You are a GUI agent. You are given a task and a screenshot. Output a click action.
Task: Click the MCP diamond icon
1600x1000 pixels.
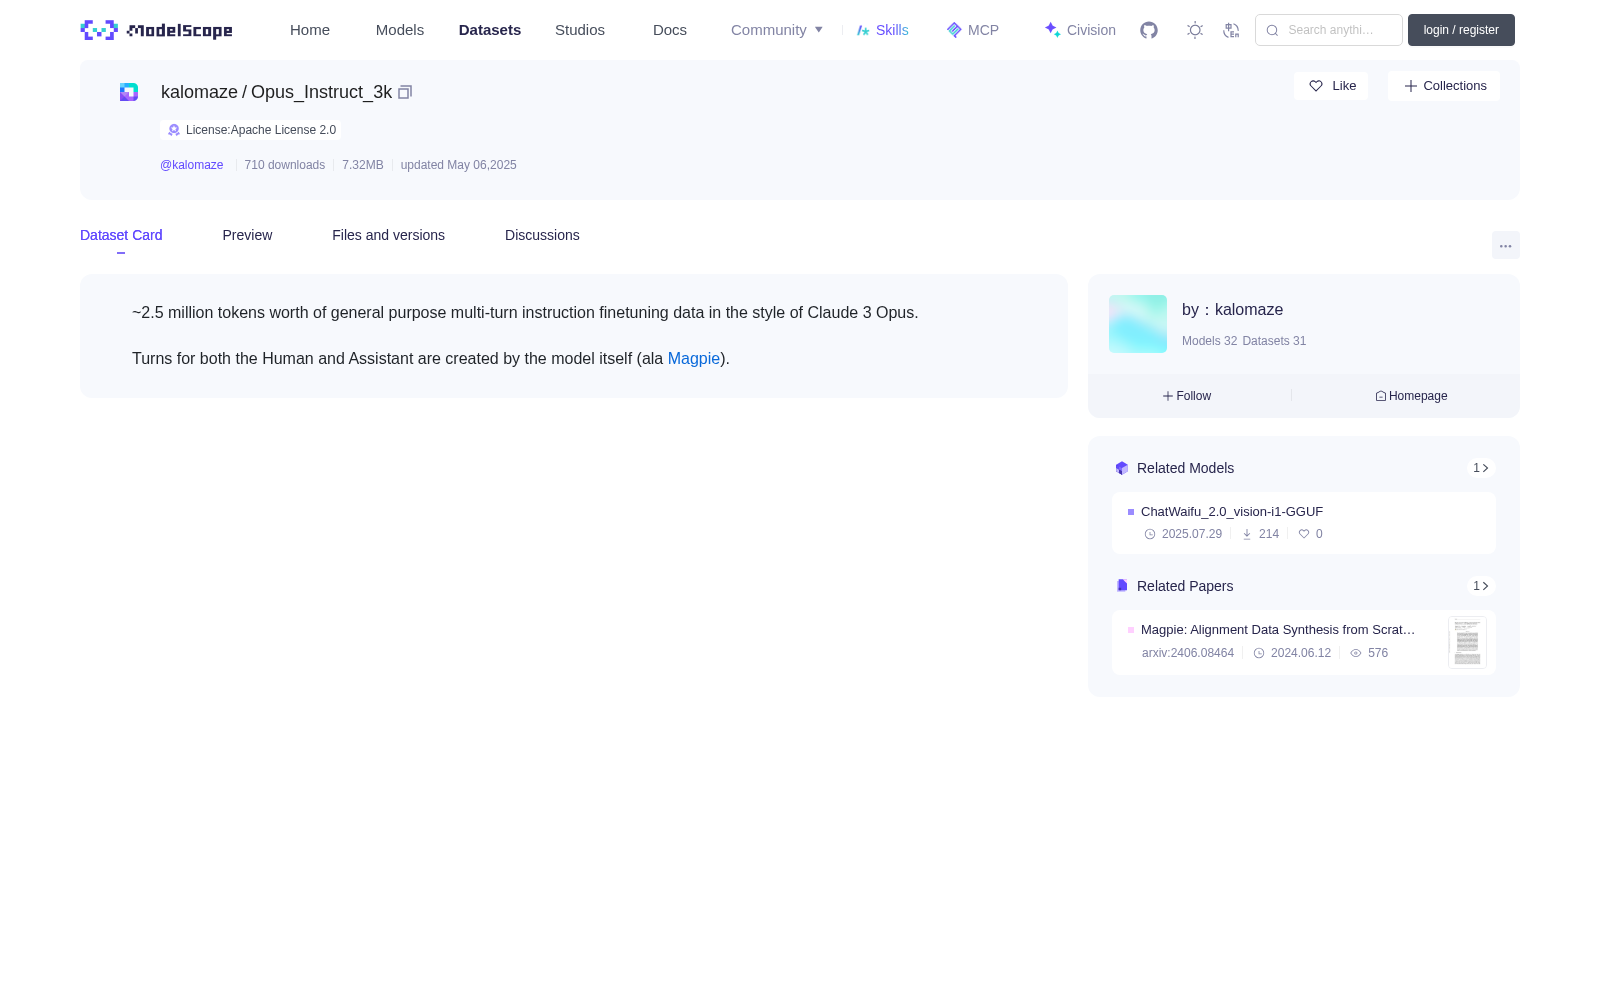[x=954, y=30]
